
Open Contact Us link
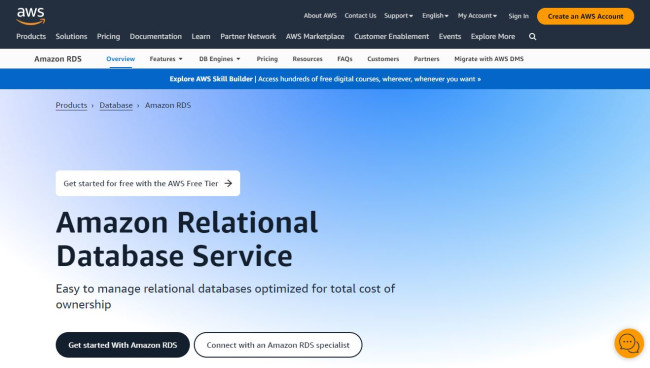tap(360, 16)
